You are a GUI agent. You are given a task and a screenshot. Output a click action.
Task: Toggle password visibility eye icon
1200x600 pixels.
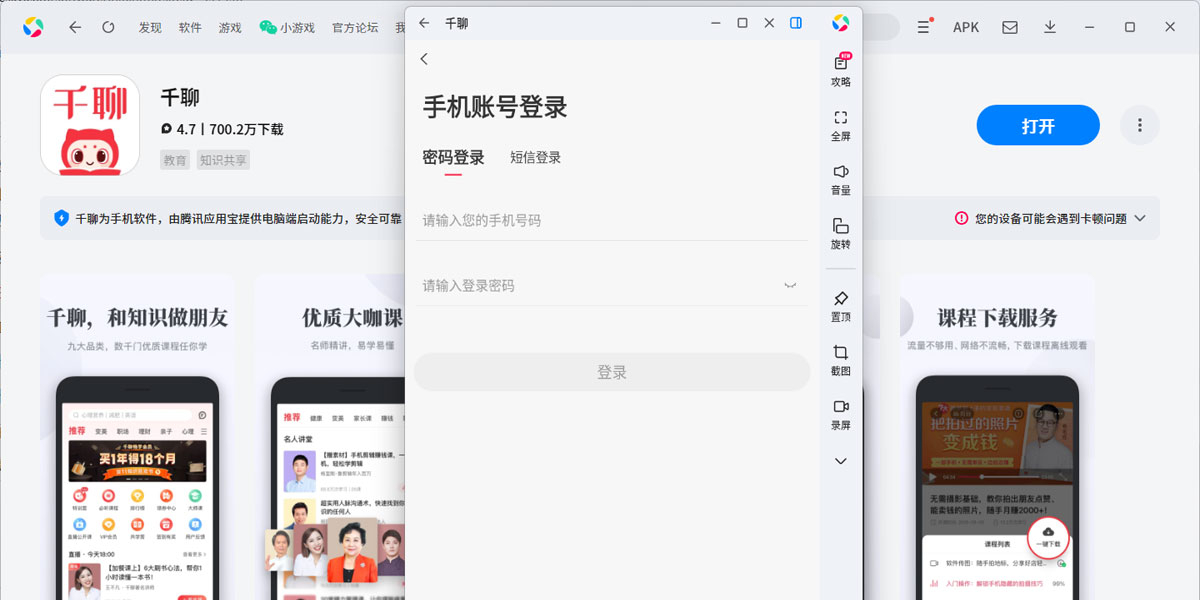click(x=790, y=285)
